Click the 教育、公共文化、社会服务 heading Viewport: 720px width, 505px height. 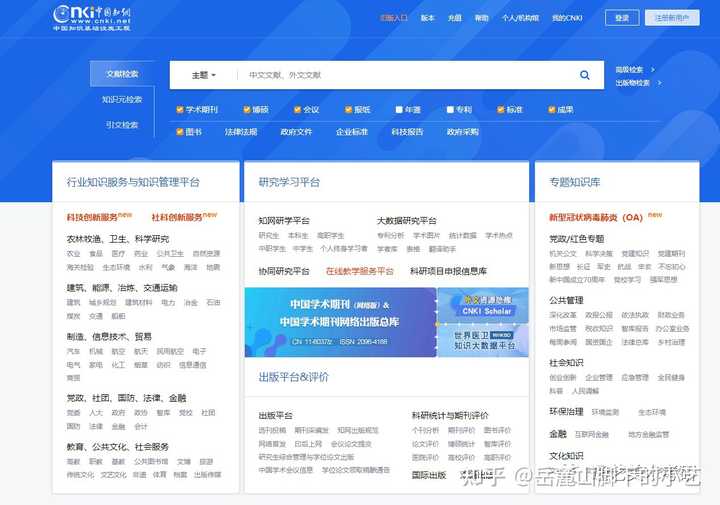click(118, 447)
